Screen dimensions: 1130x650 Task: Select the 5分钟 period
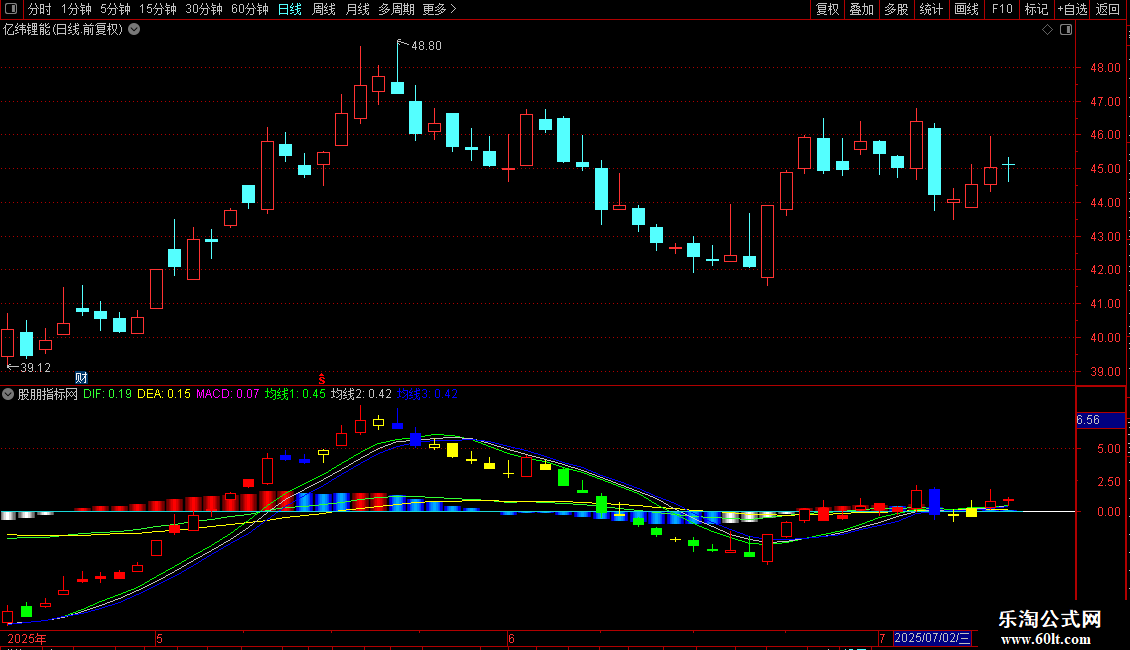(115, 9)
